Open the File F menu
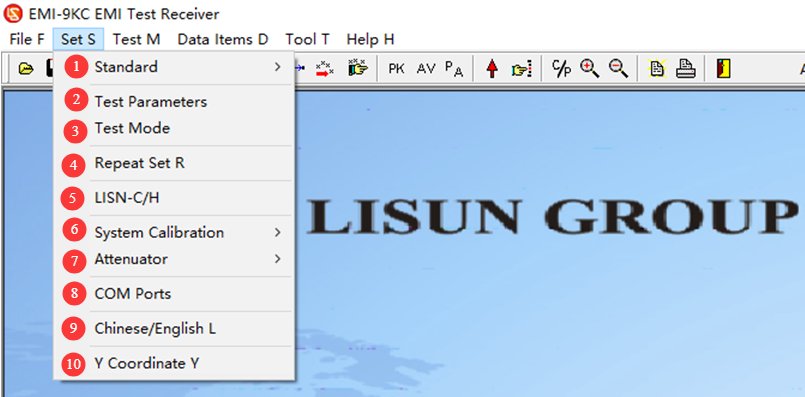 (27, 40)
